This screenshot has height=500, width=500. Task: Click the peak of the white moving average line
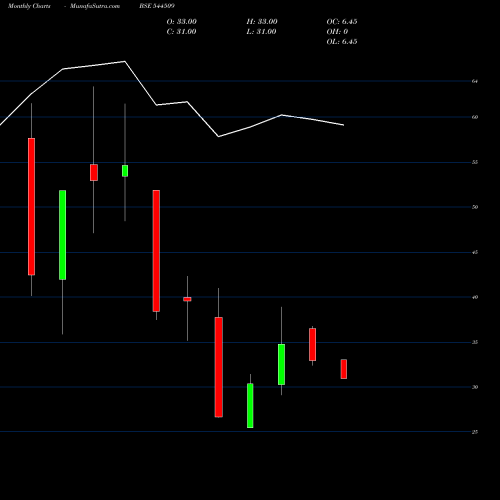pos(125,61)
